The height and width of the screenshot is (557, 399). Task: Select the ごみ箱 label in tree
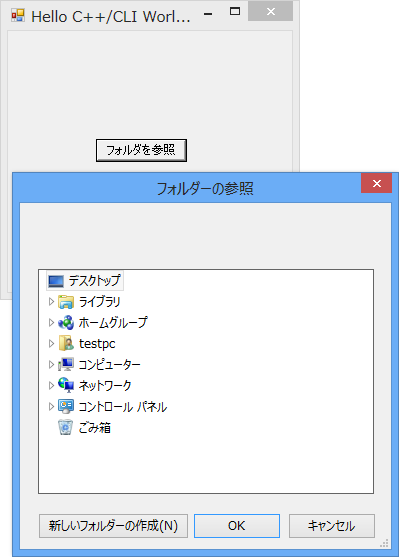[x=95, y=427]
